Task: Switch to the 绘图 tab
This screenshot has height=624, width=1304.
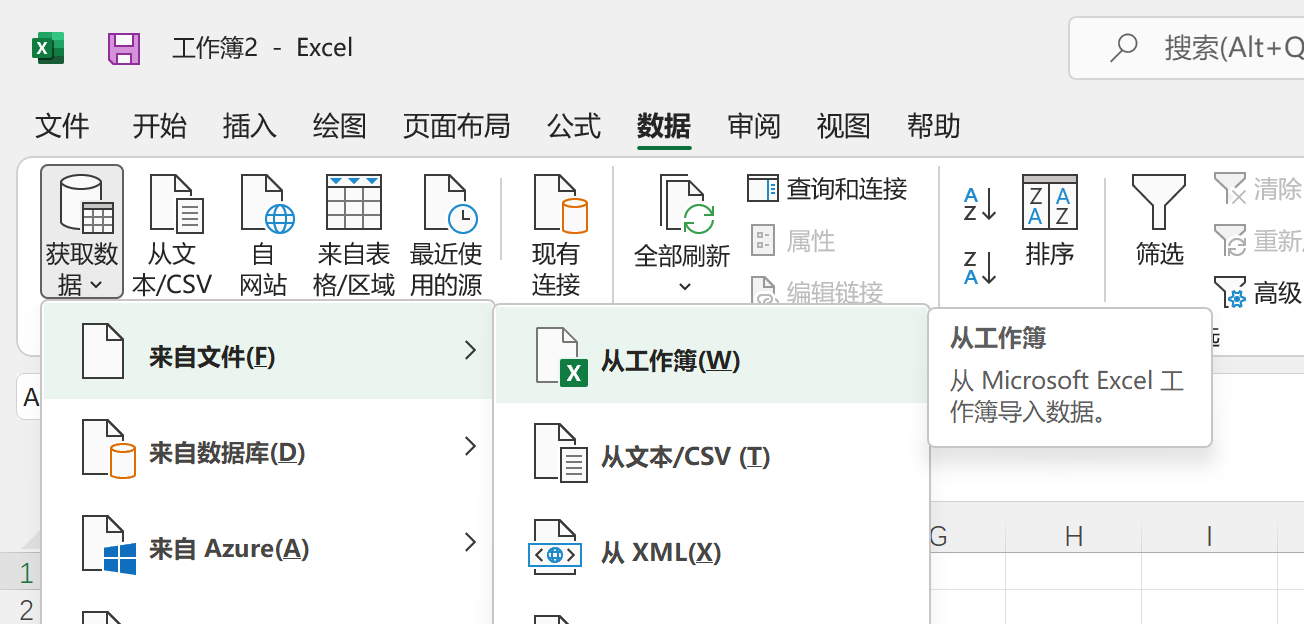Action: [339, 126]
